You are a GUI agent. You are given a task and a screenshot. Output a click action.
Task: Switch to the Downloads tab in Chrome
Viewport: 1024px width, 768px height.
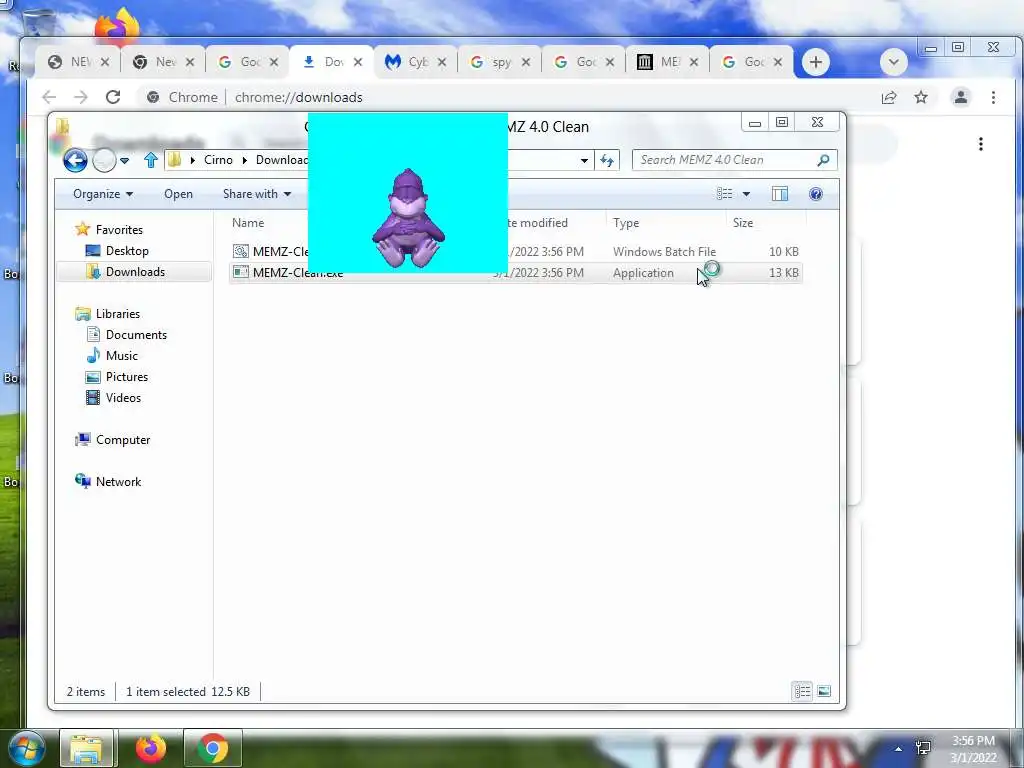[x=332, y=62]
